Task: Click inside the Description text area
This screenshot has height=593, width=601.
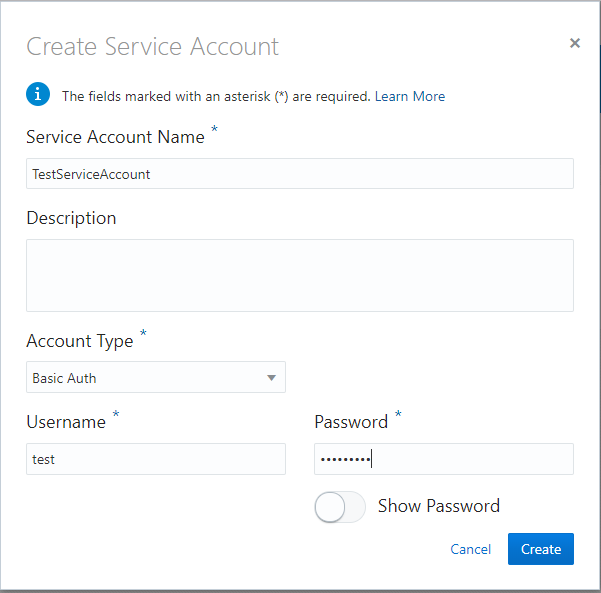Action: (x=300, y=275)
